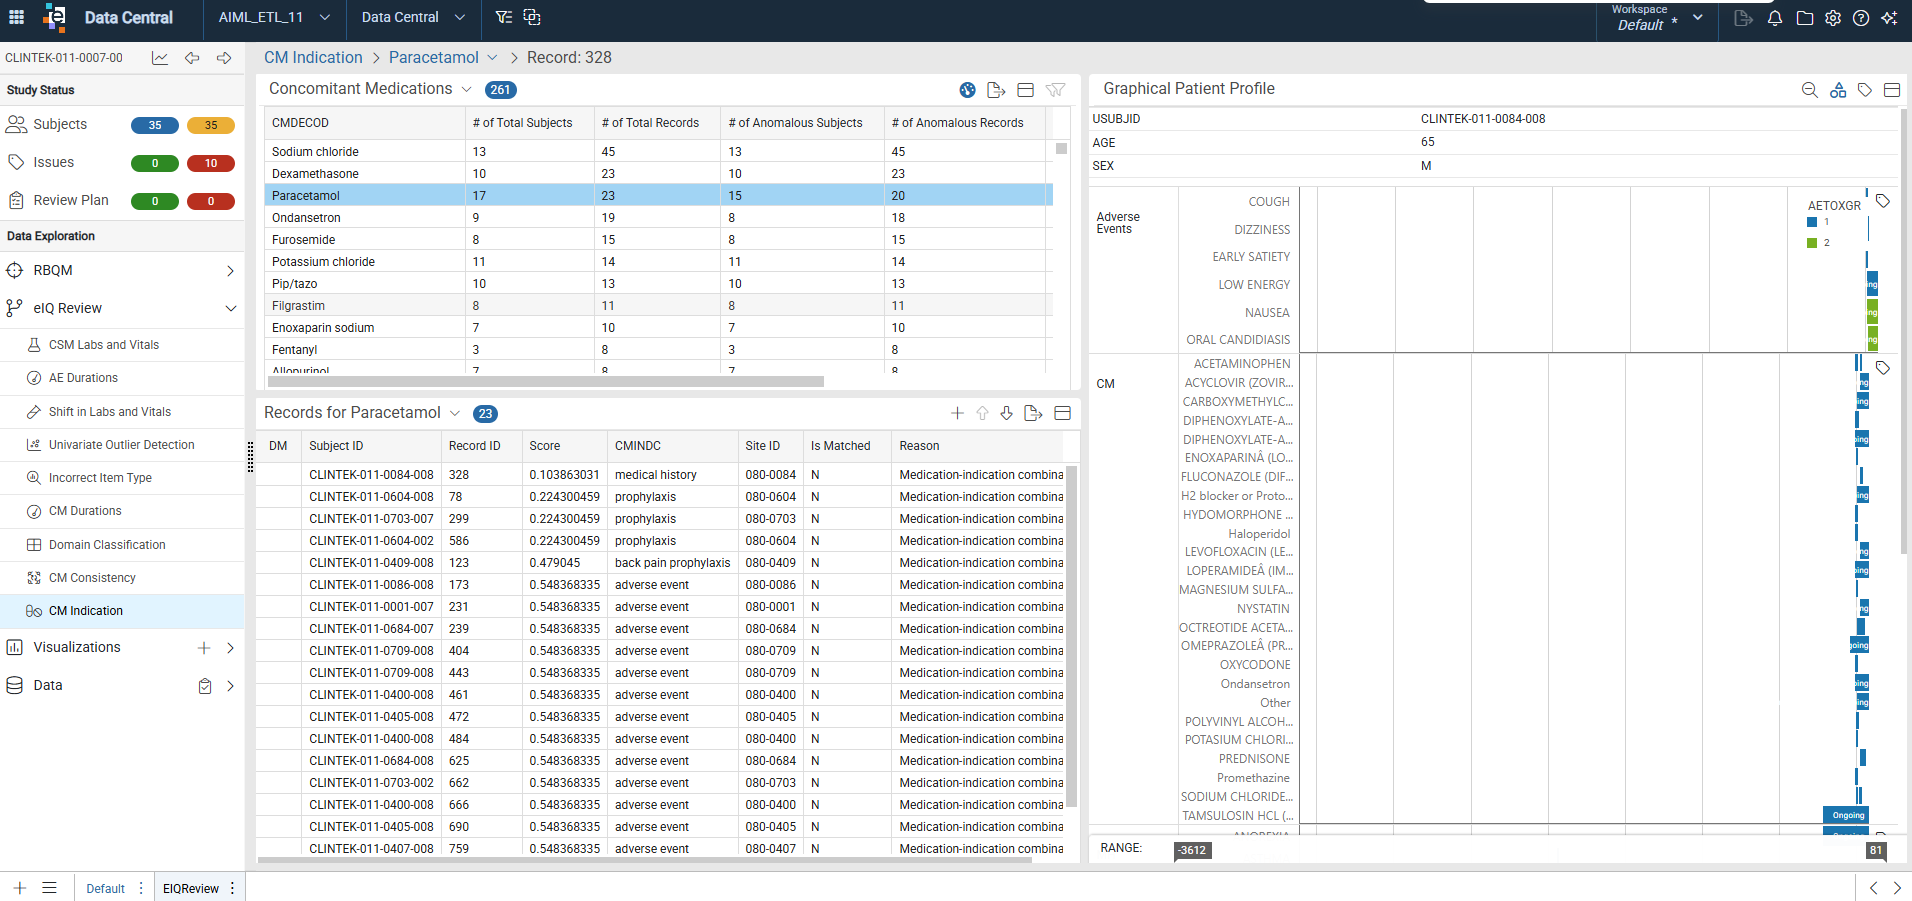Switch to the Default tab at bottom
The height and width of the screenshot is (901, 1912).
point(105,888)
